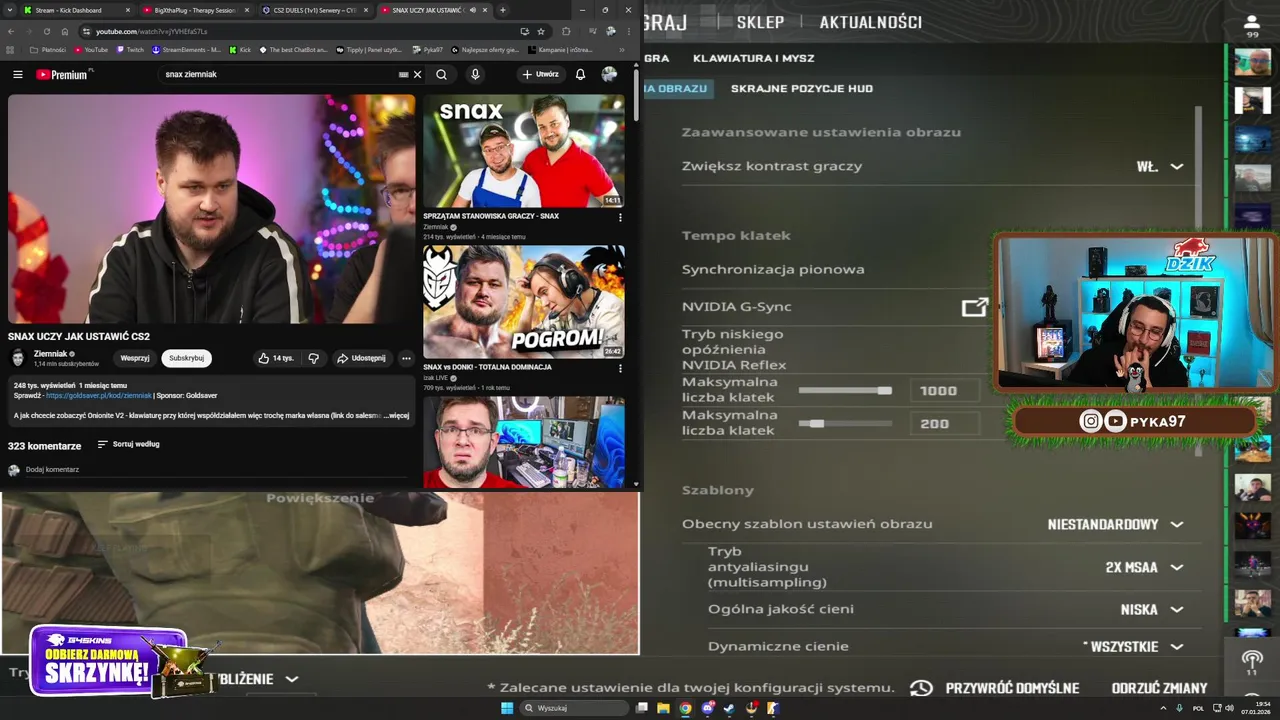Open AKTUALNOŚCI menu in CS2
Viewport: 1280px width, 720px height.
click(x=870, y=22)
